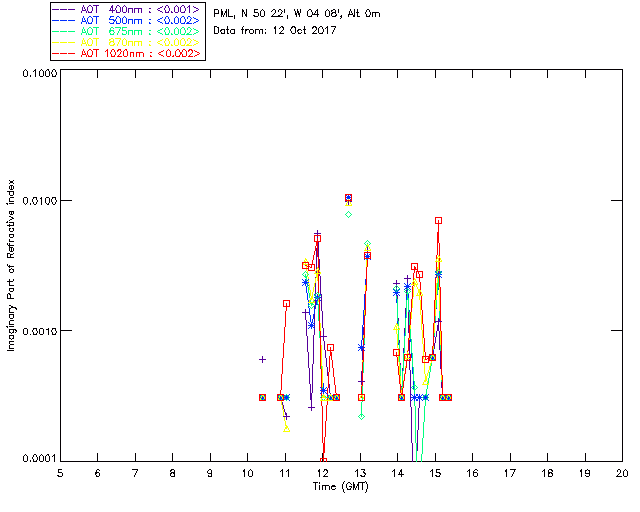Choose the AOT 870nm legend entry
The height and width of the screenshot is (512, 640).
[127, 42]
